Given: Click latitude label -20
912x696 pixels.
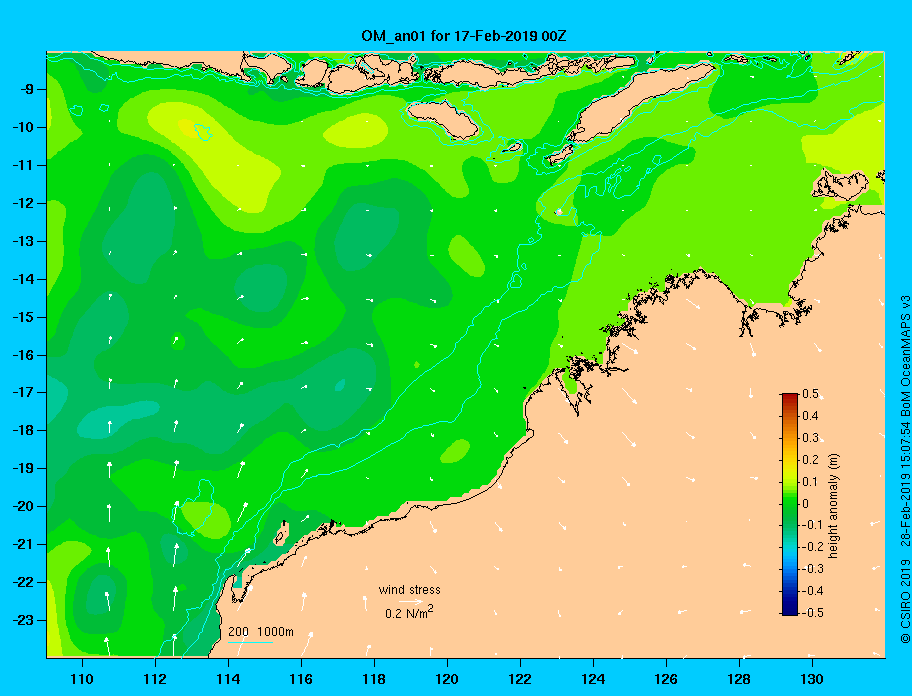Looking at the screenshot, I should click(23, 506).
